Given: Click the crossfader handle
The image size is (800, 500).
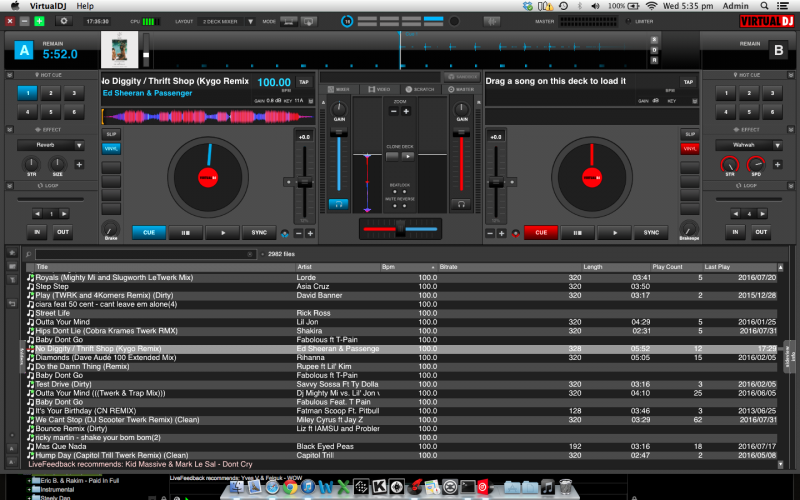Looking at the screenshot, I should [x=401, y=229].
